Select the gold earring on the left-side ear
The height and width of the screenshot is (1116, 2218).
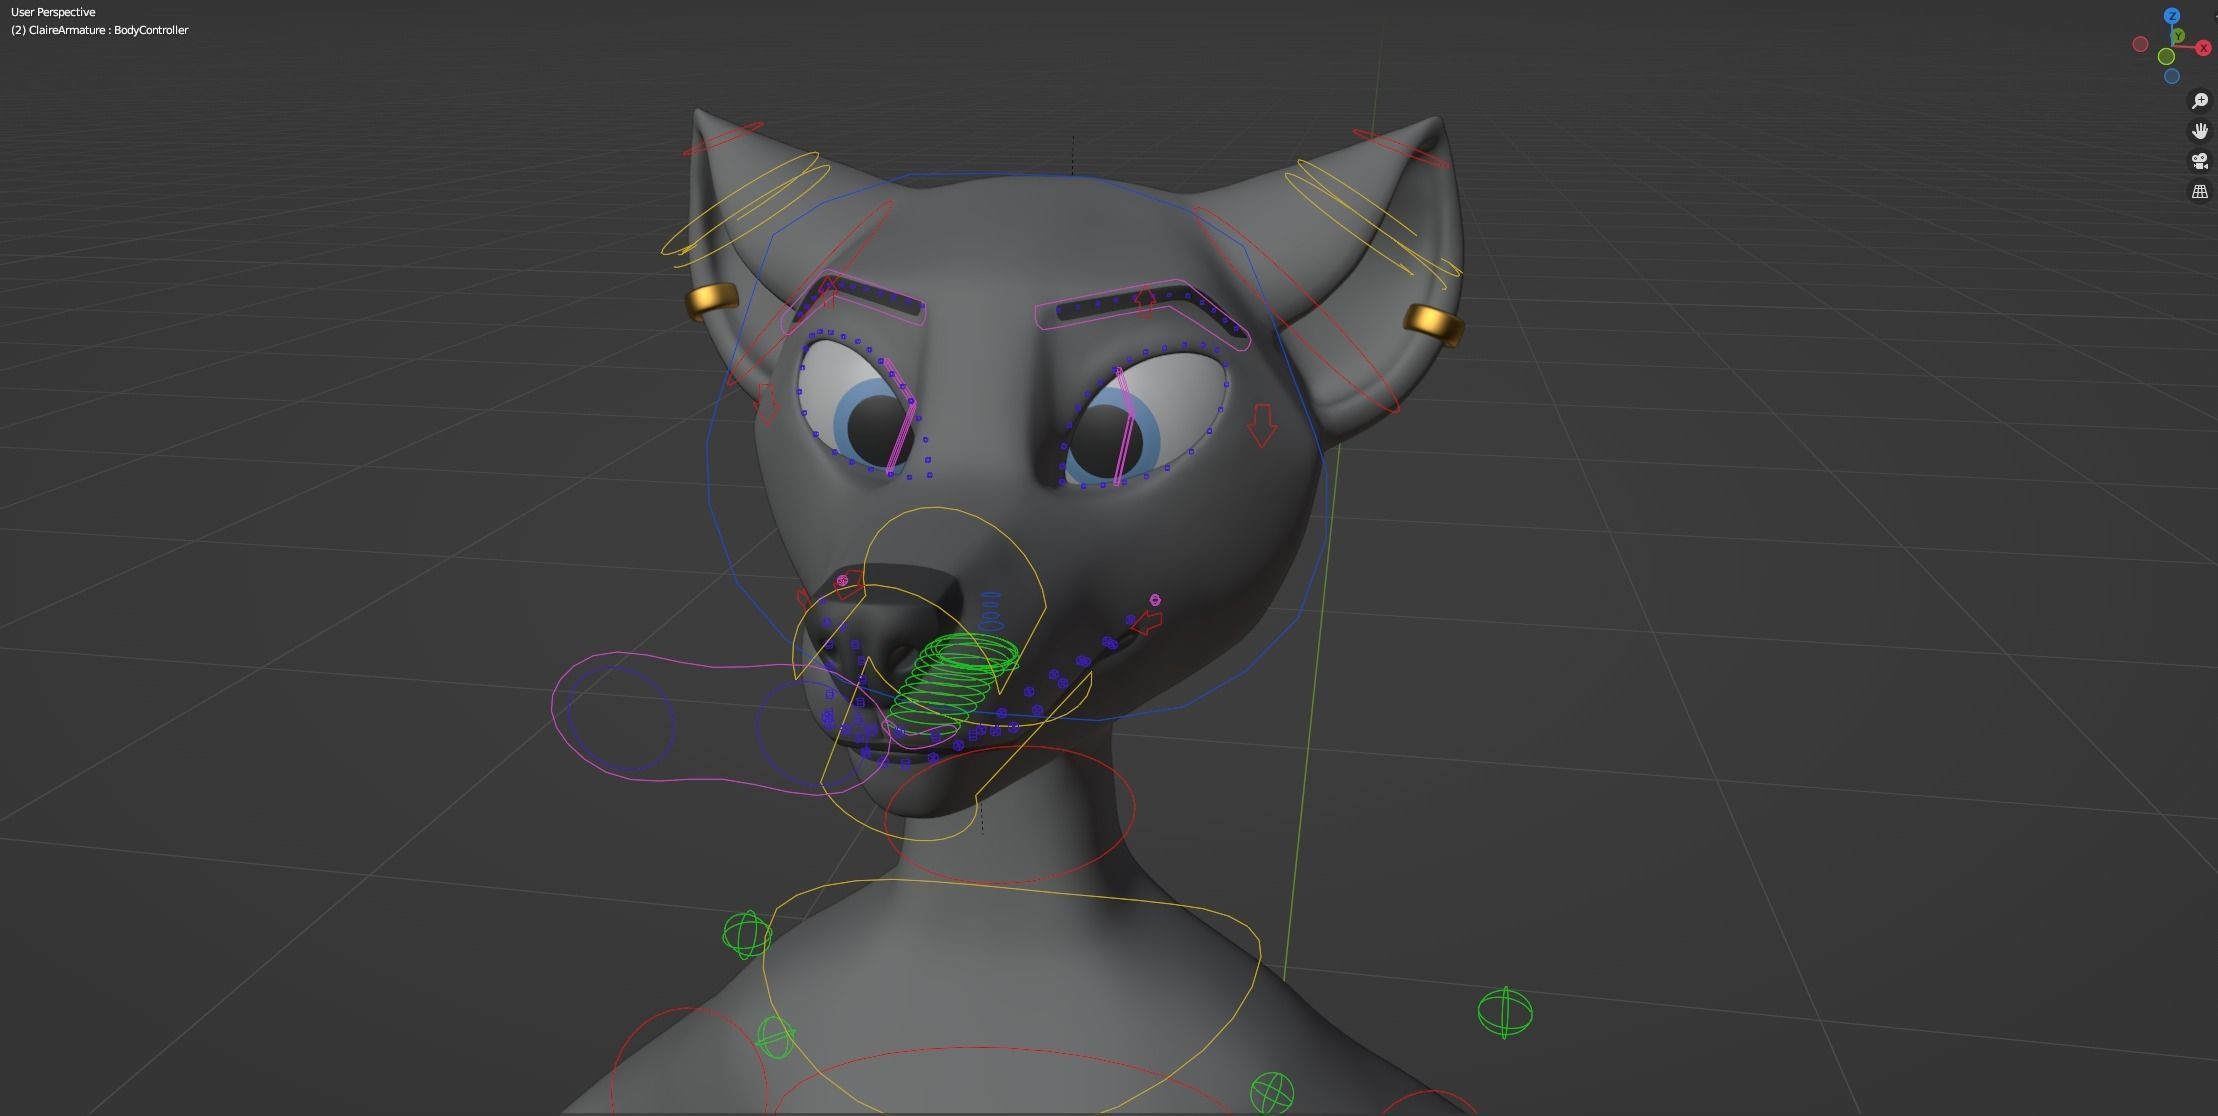tap(712, 299)
